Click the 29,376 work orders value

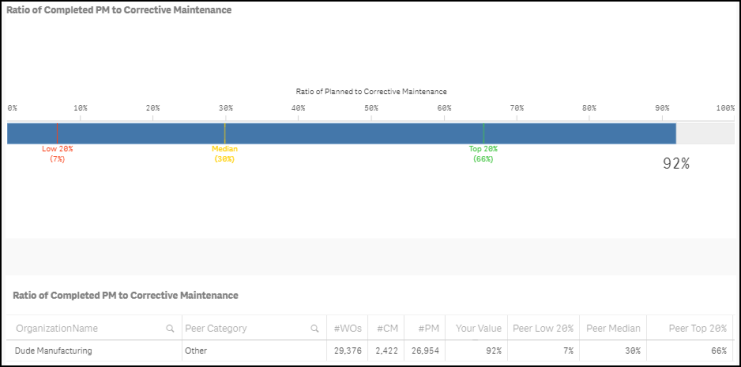347,351
